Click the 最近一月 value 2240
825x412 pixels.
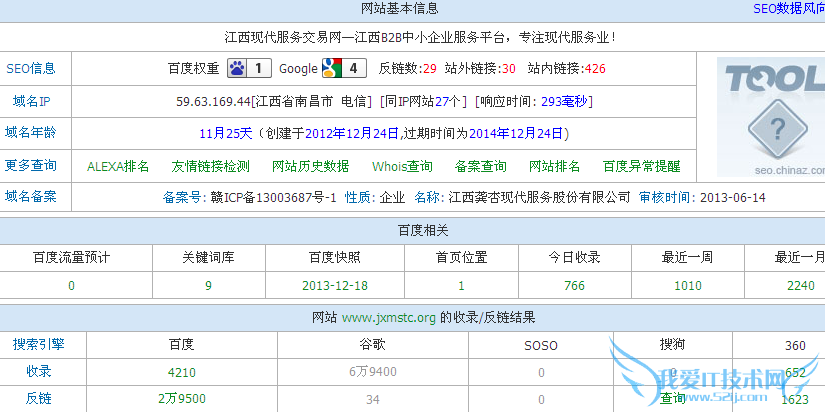pyautogui.click(x=801, y=286)
